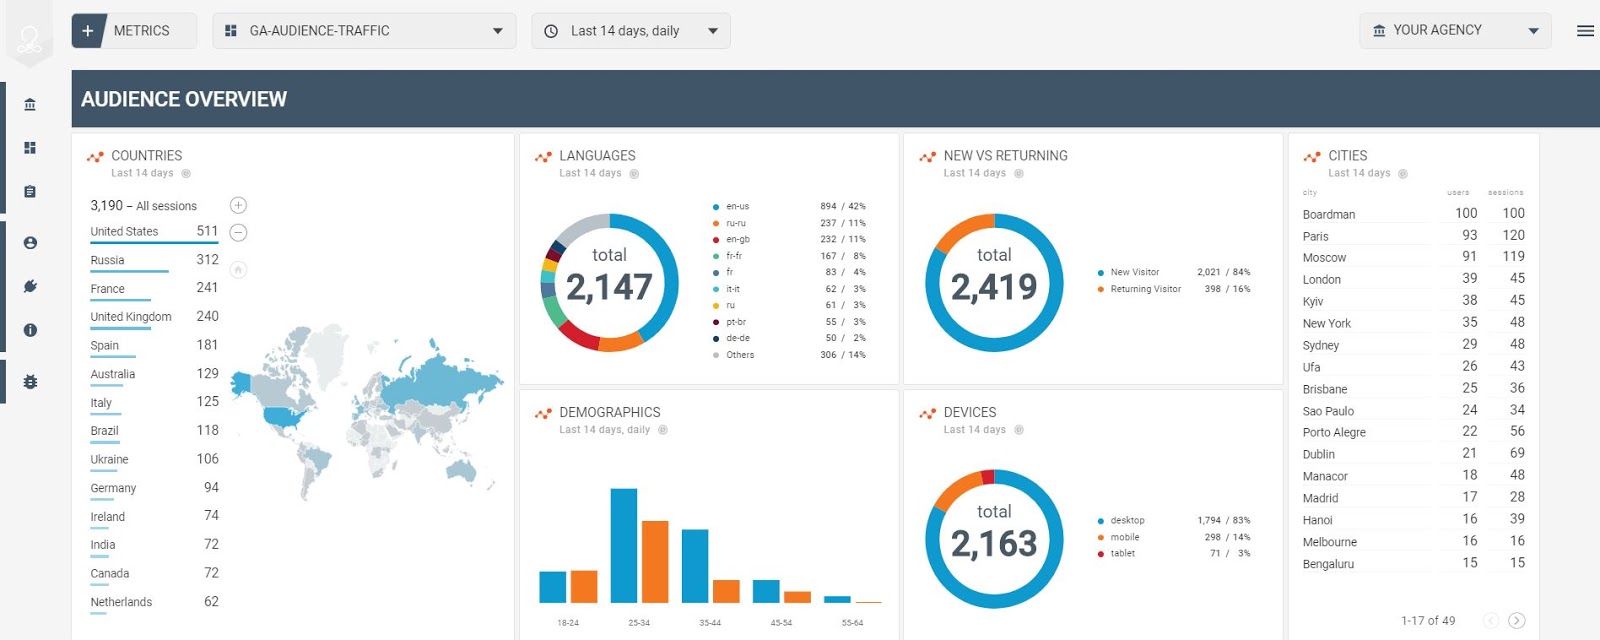Viewport: 1600px width, 640px height.
Task: Click the ru-ru language legend label
Action: pos(736,224)
